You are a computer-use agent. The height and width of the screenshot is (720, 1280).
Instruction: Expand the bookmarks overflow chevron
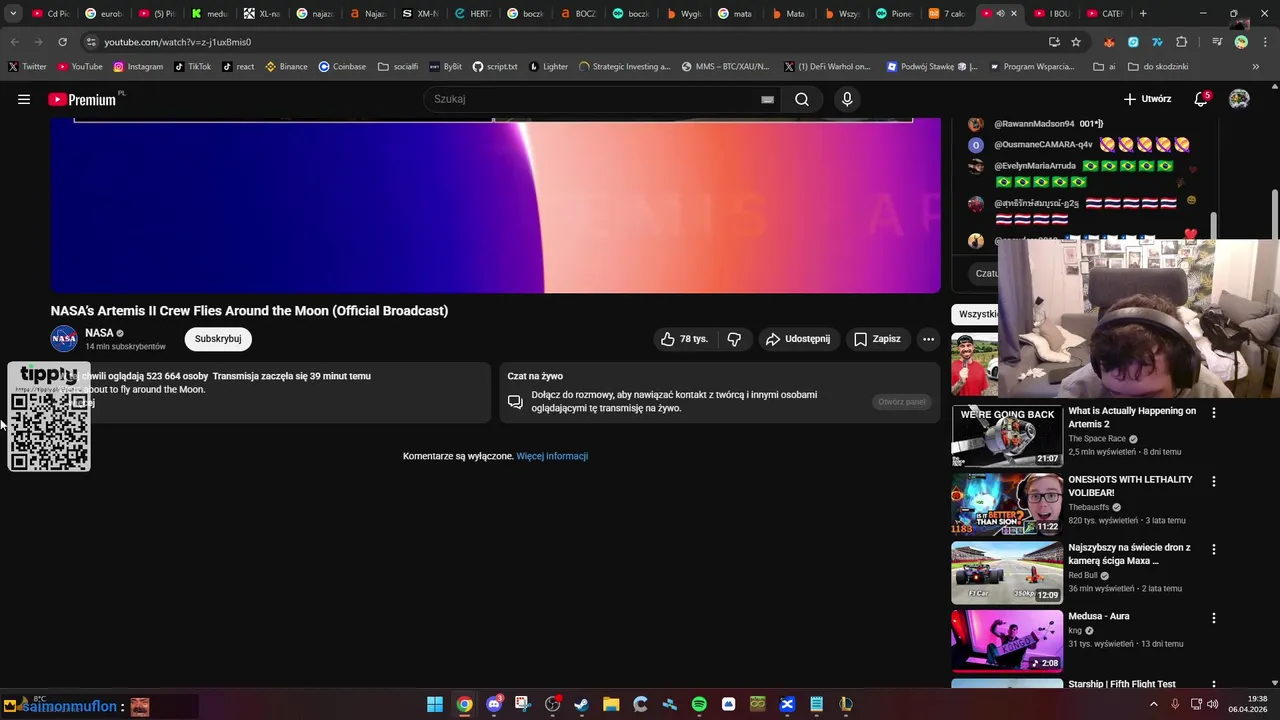pos(1256,67)
